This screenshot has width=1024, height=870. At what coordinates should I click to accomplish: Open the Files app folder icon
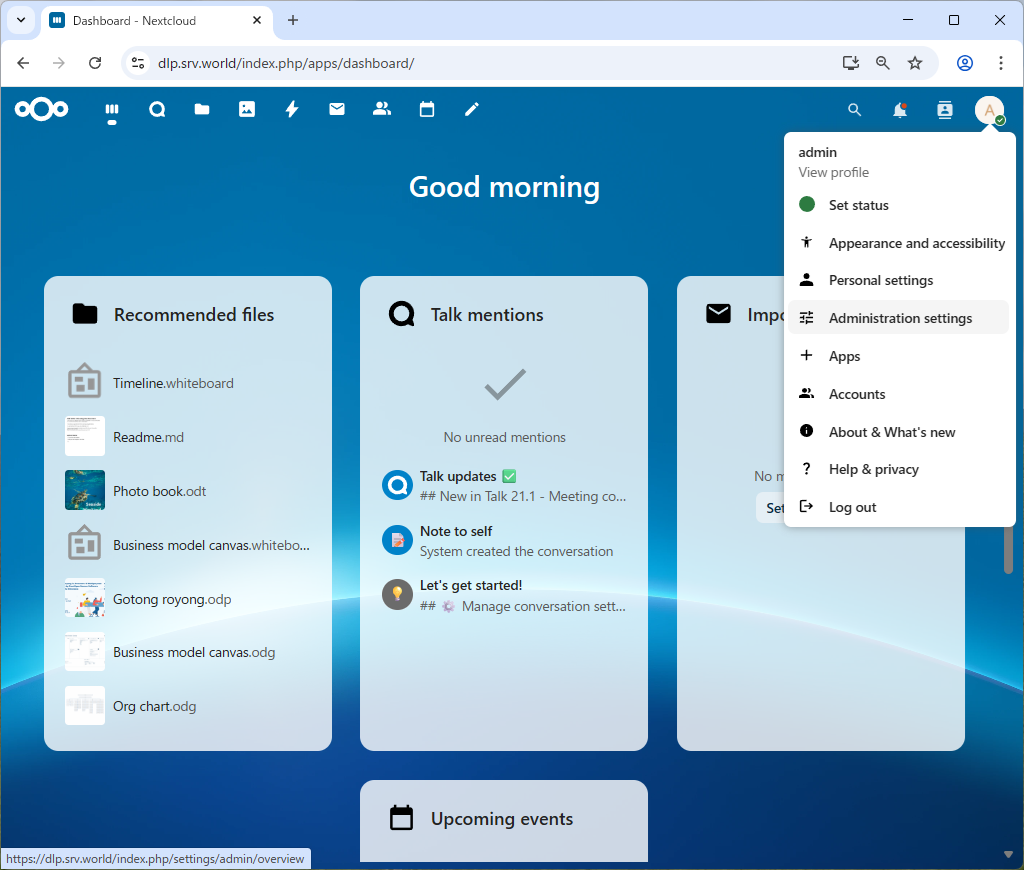tap(202, 110)
